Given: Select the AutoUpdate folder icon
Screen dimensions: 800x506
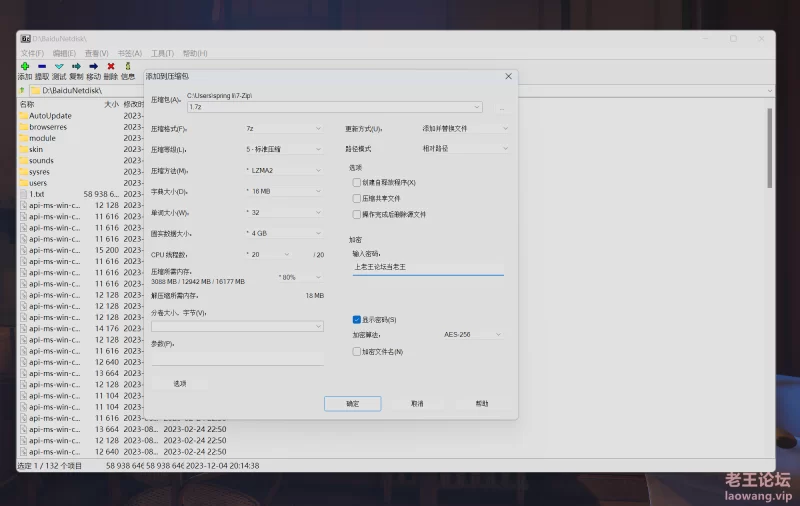Looking at the screenshot, I should coord(23,116).
